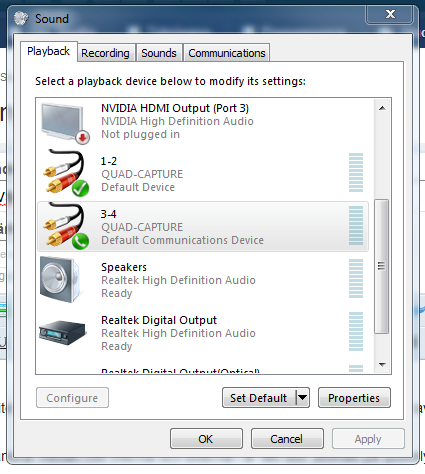Screen dimensions: 425x474
Task: Click the 'NVIDIA High Definition Audio' text
Action: pyautogui.click(x=177, y=121)
